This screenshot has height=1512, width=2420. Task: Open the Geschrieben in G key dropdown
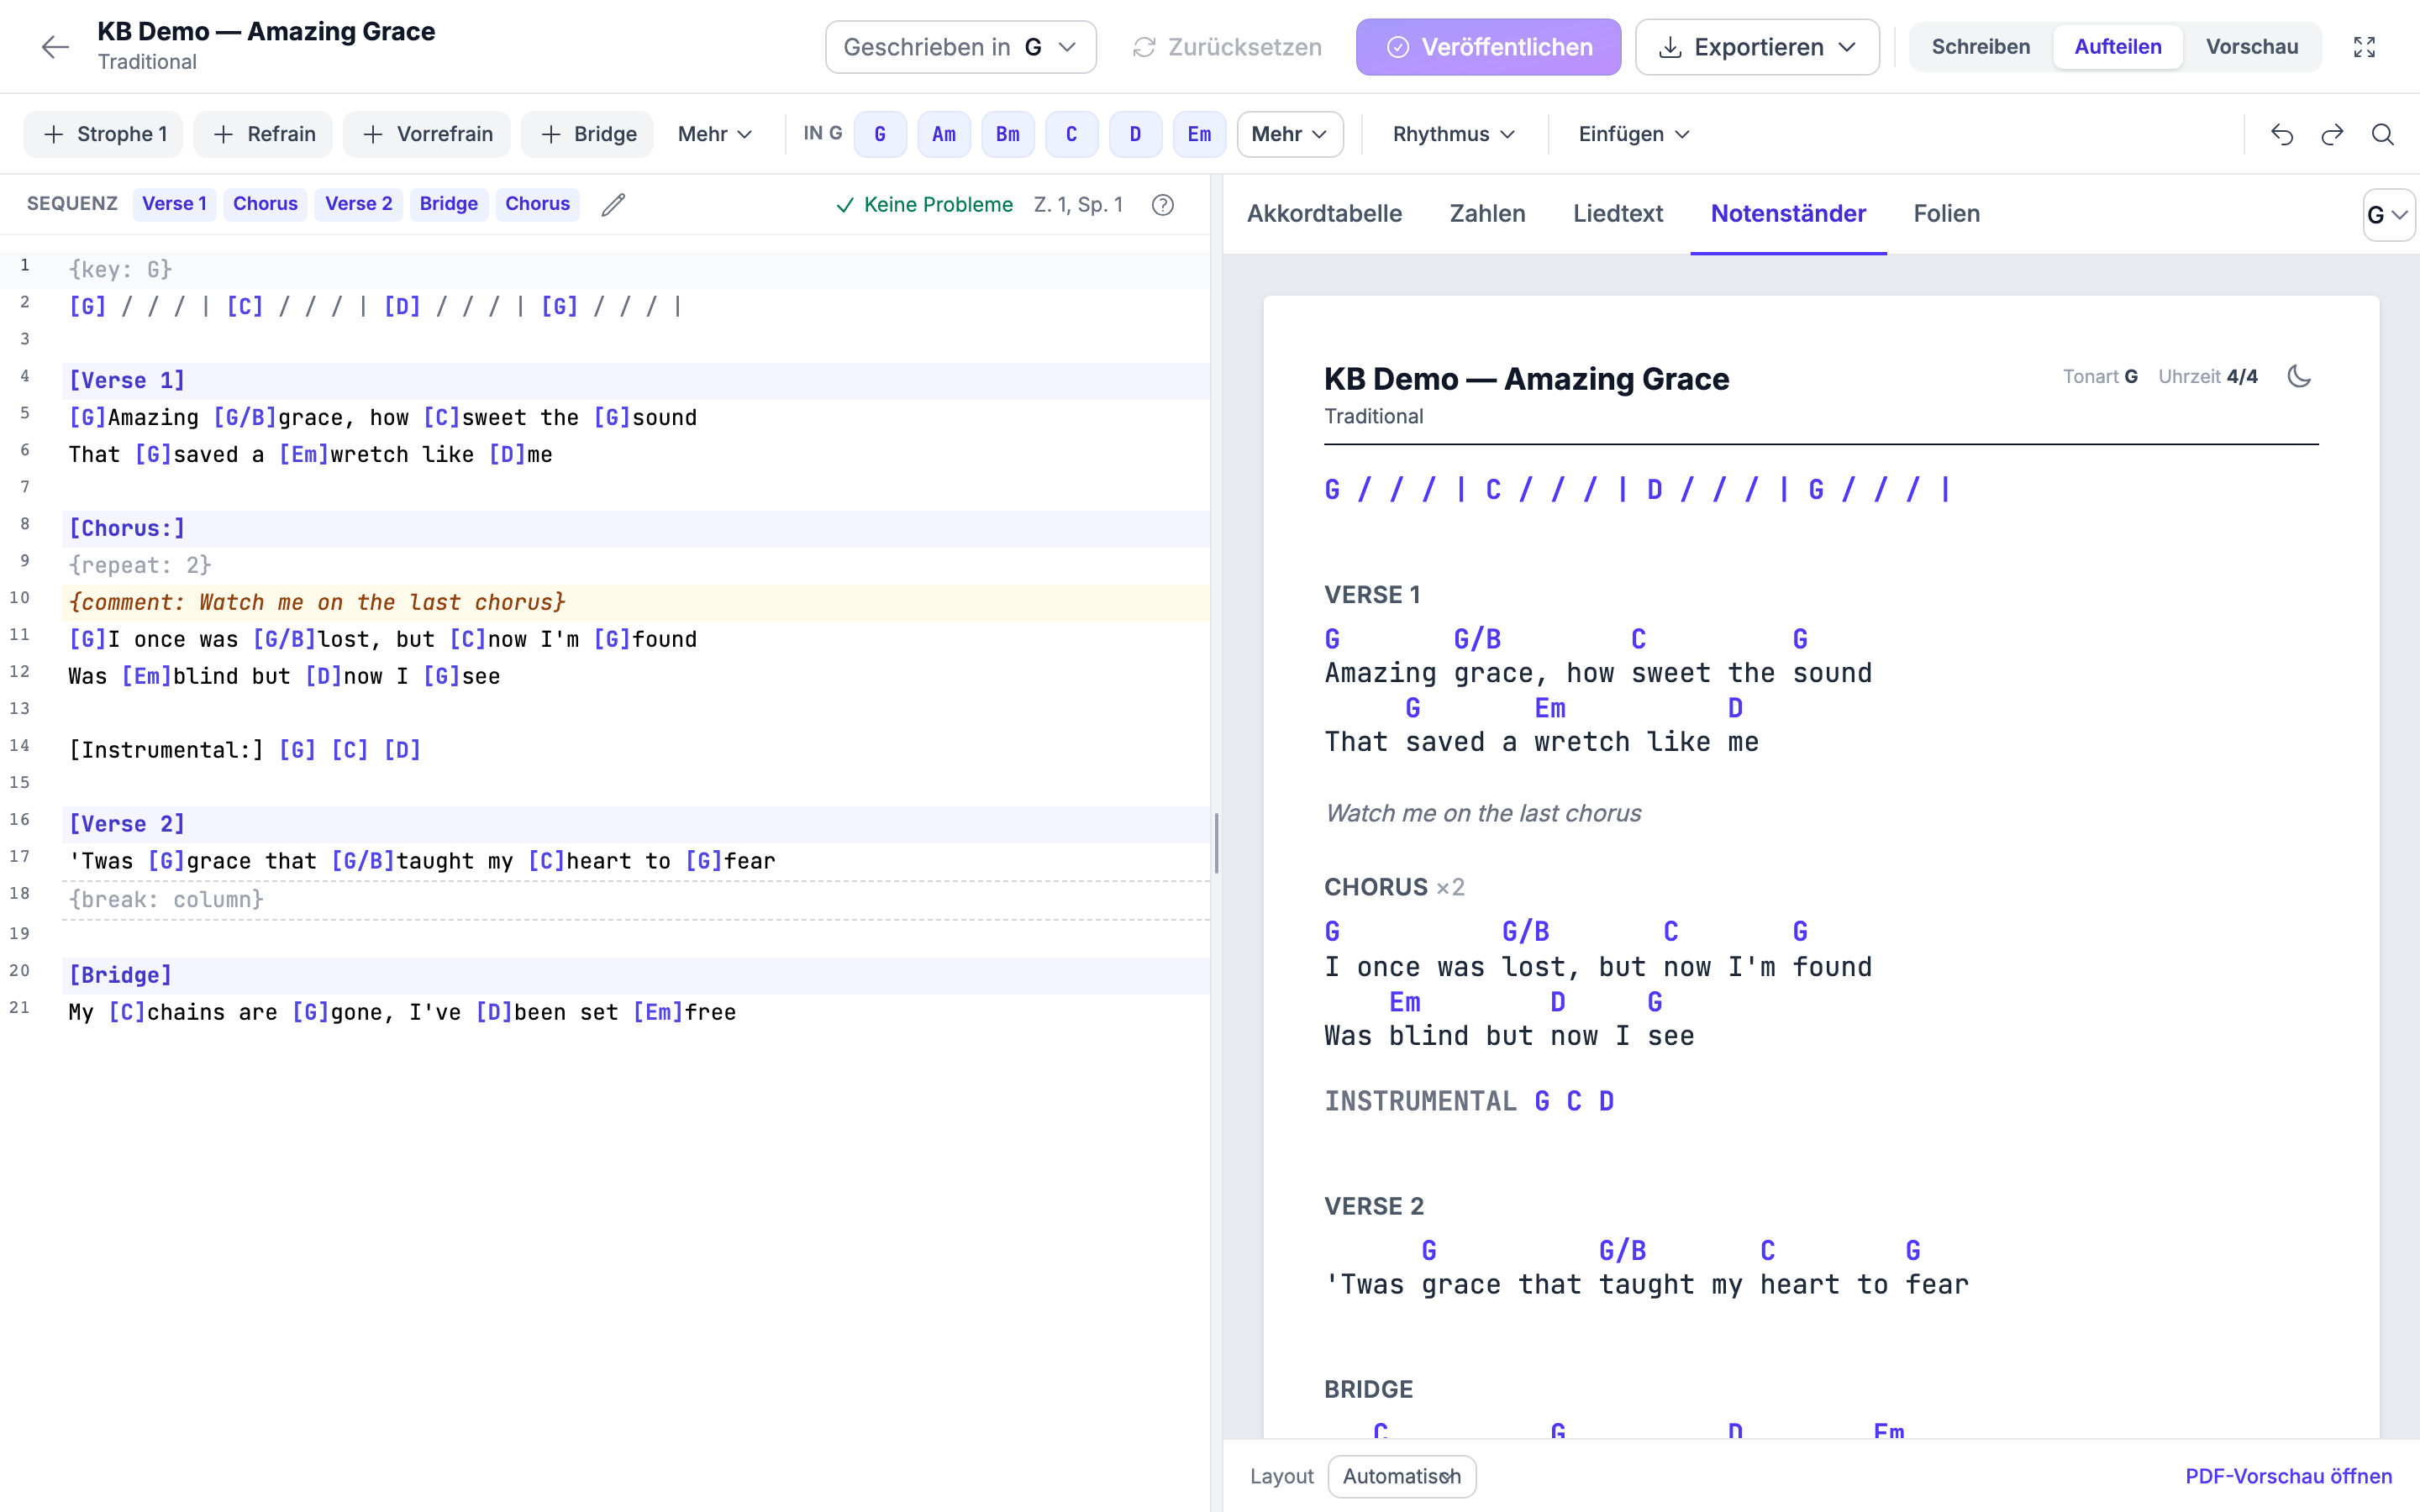click(960, 47)
